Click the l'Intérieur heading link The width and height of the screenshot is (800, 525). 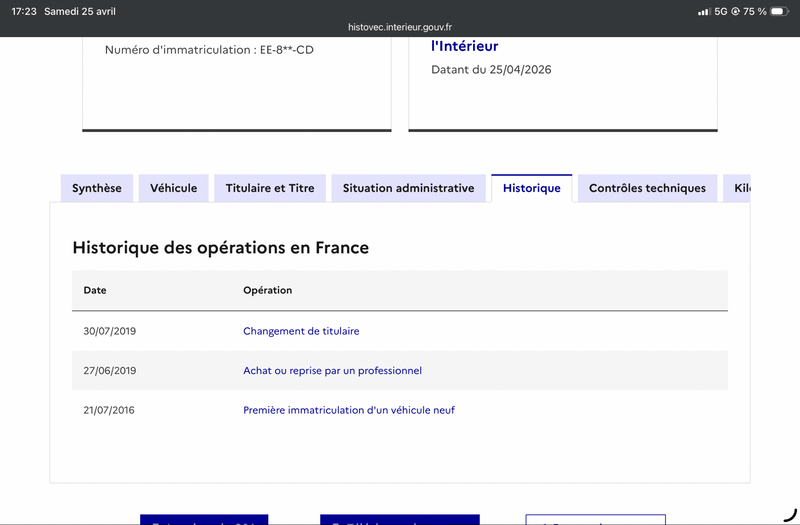pos(465,46)
